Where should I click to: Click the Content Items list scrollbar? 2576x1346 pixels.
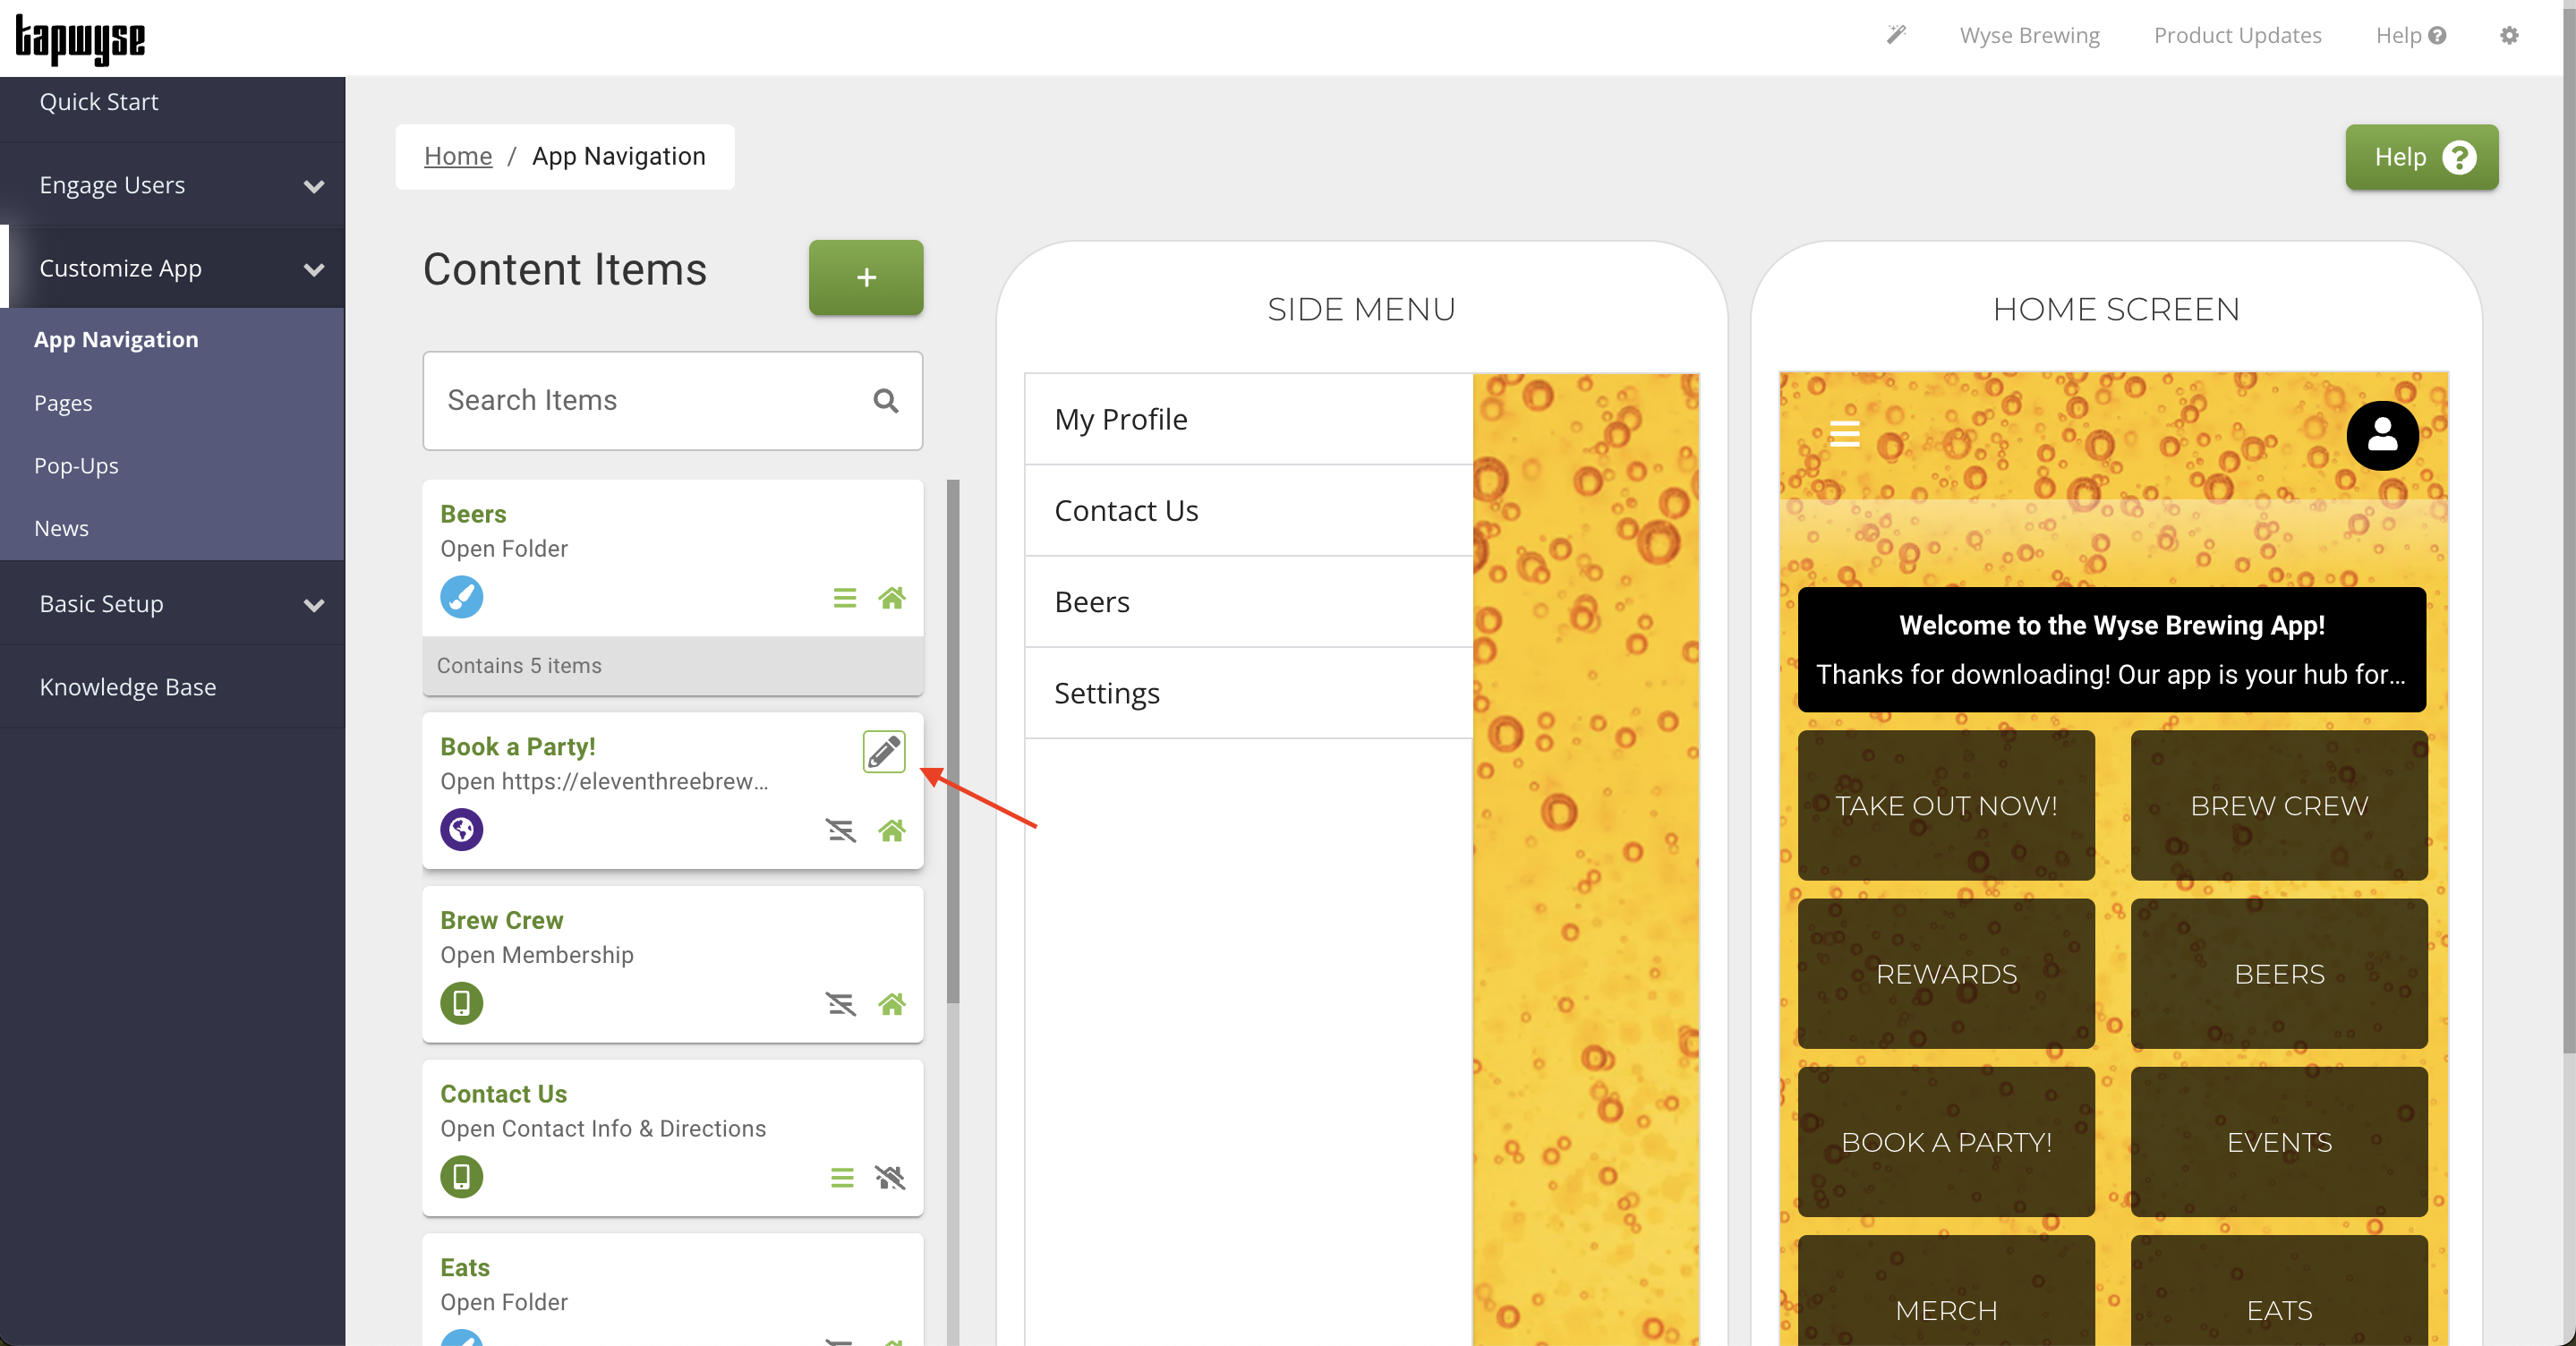952,740
